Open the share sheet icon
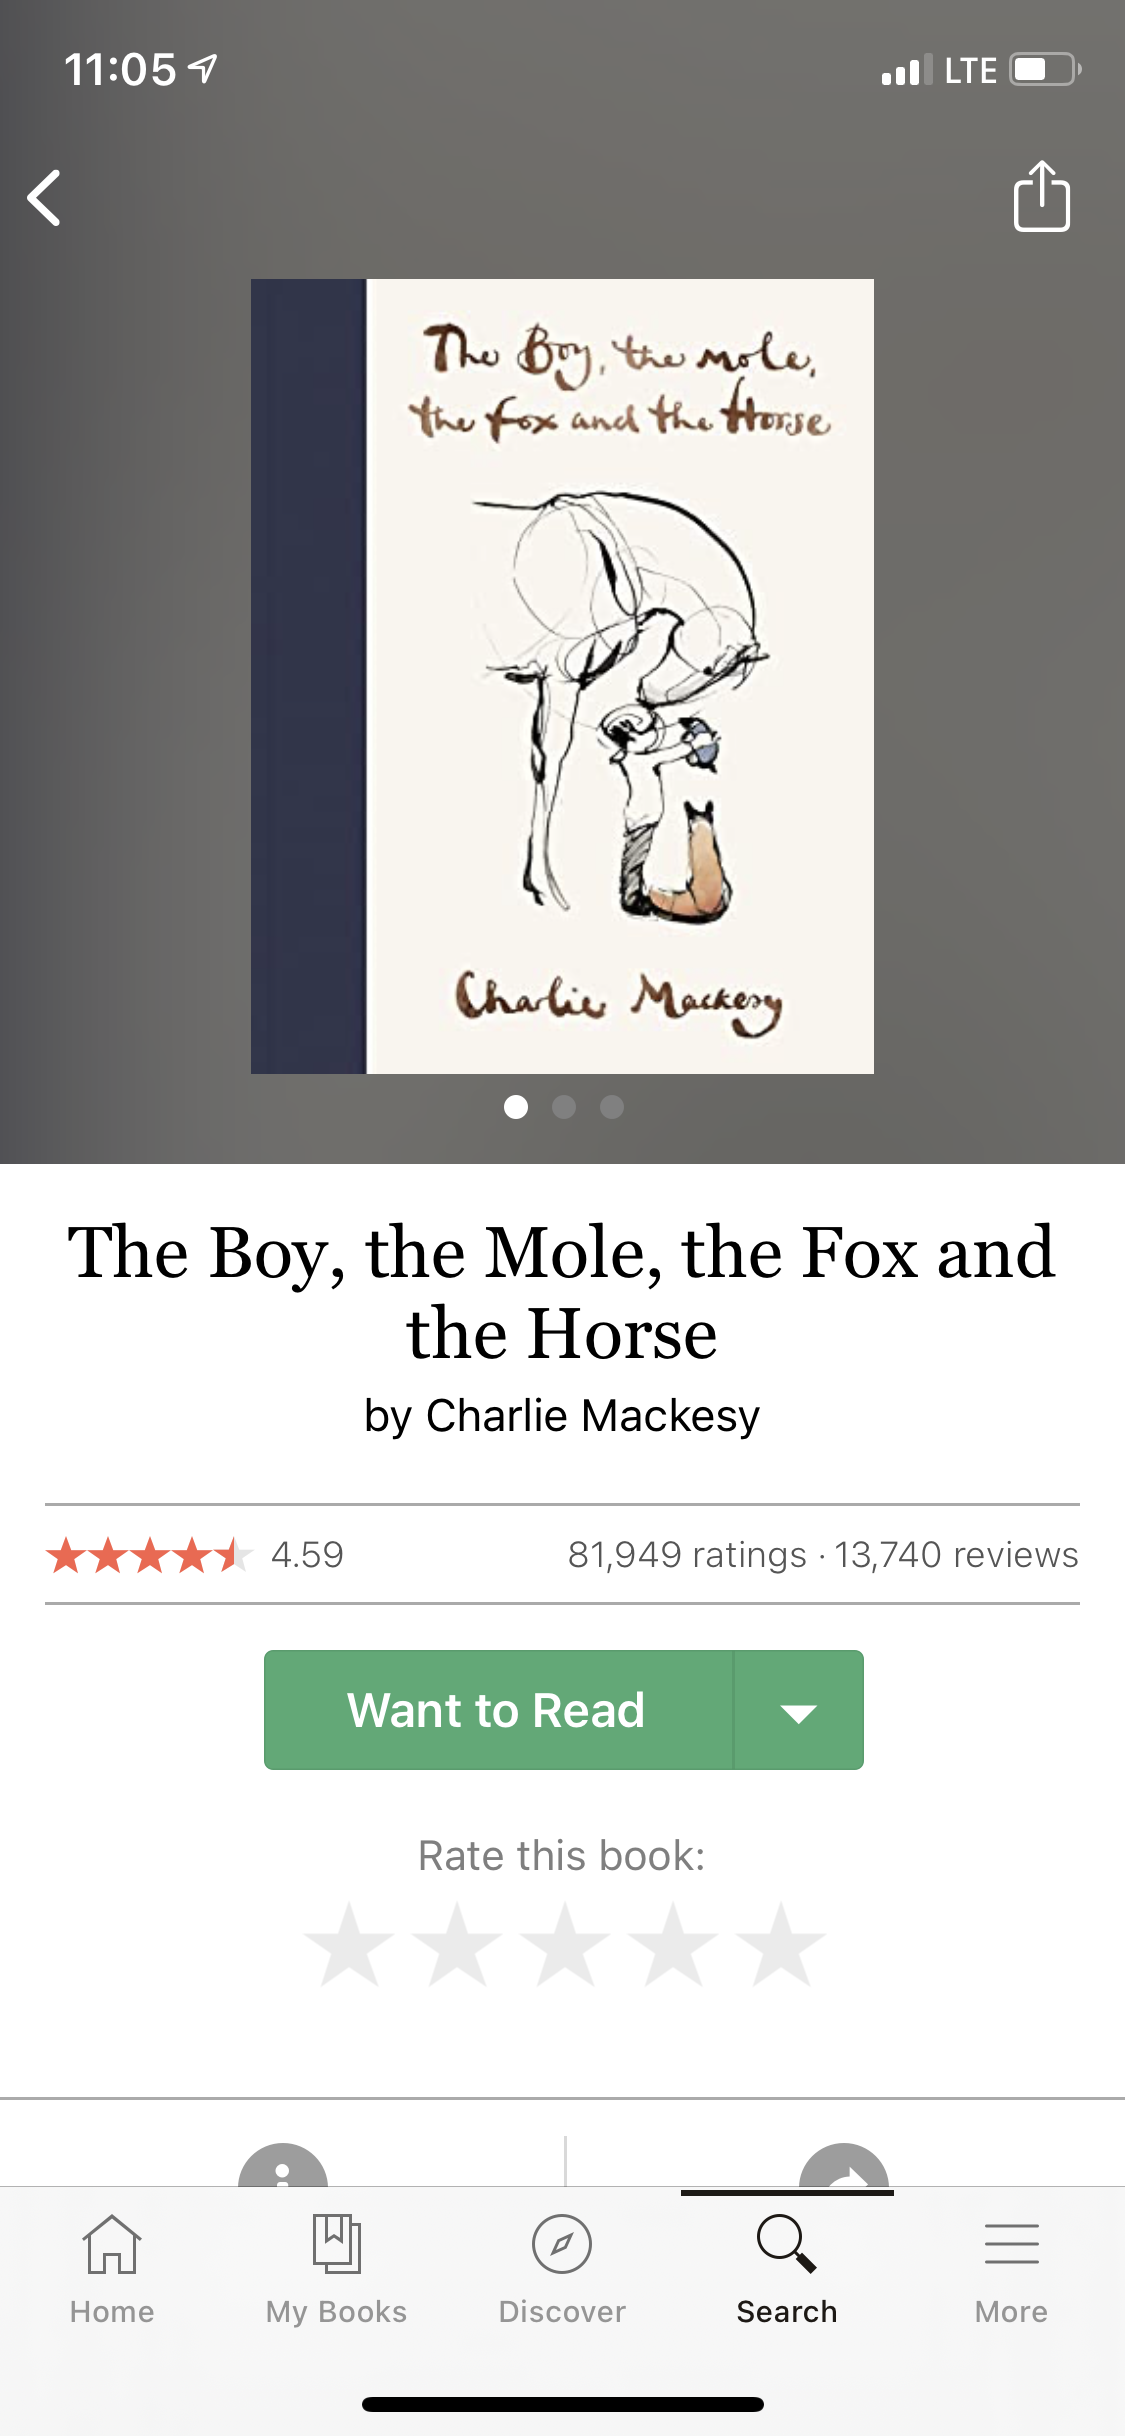The width and height of the screenshot is (1125, 2436). (x=1041, y=197)
